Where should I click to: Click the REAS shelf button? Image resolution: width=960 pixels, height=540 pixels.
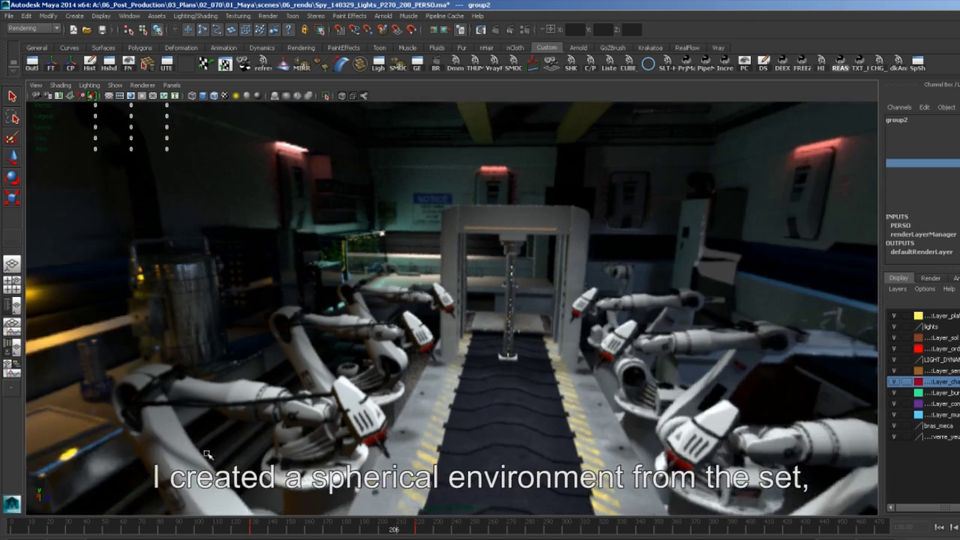840,64
